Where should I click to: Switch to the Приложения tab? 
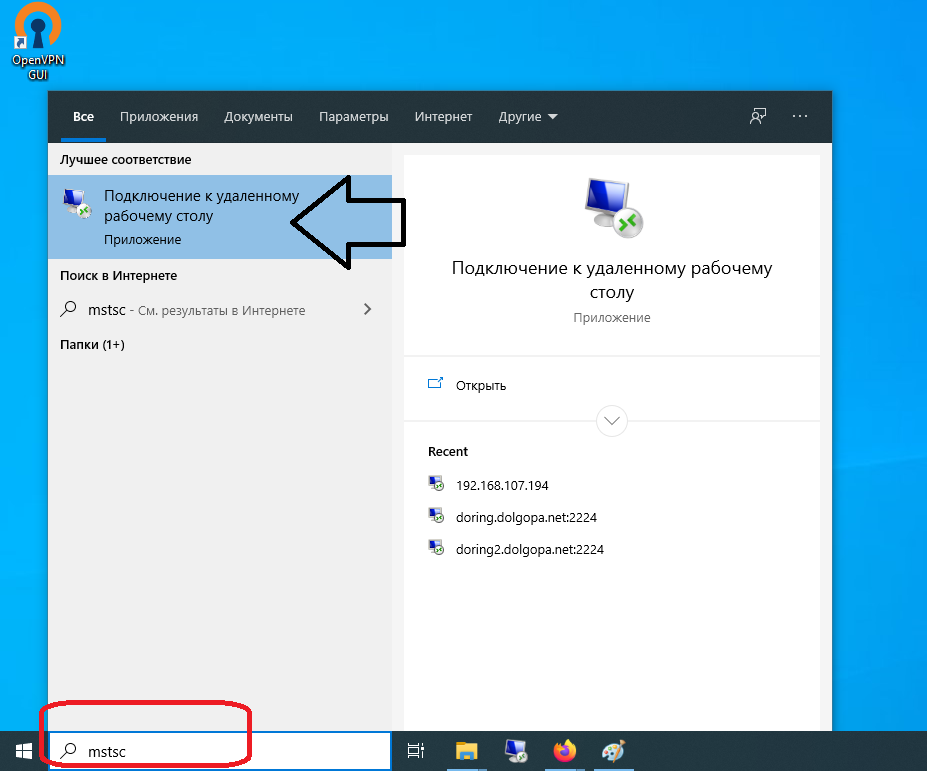click(x=159, y=117)
